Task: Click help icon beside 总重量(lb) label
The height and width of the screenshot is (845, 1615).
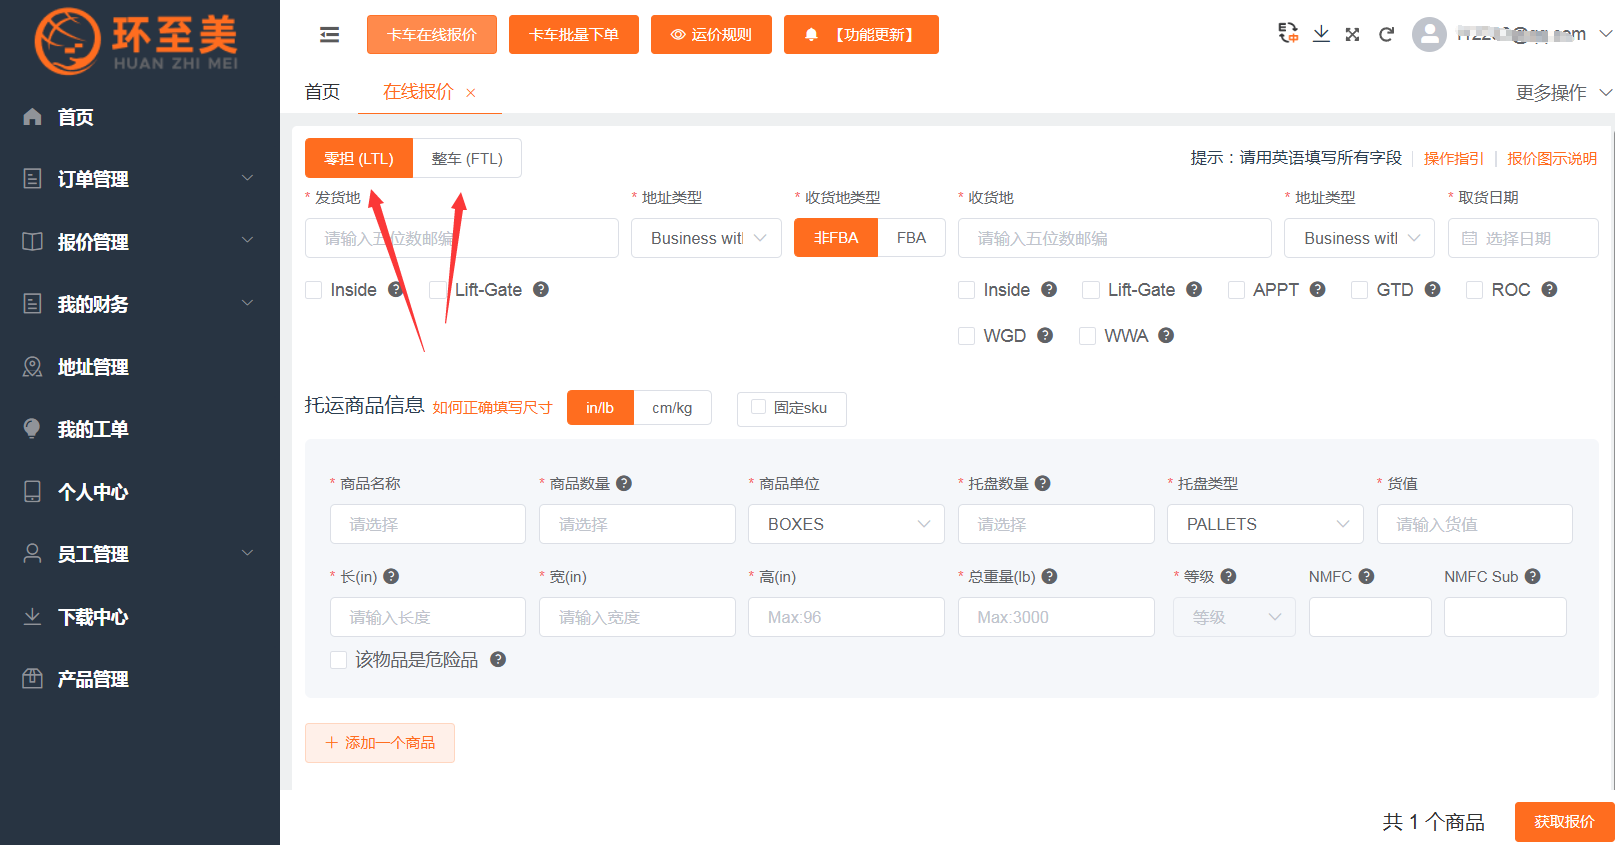Action: pyautogui.click(x=1050, y=576)
